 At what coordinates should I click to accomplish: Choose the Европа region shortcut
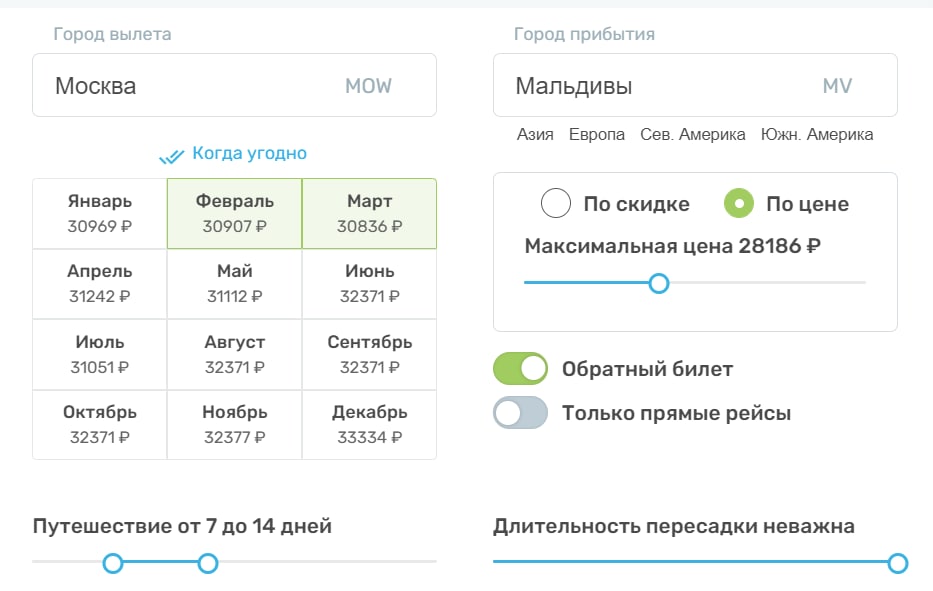[597, 135]
